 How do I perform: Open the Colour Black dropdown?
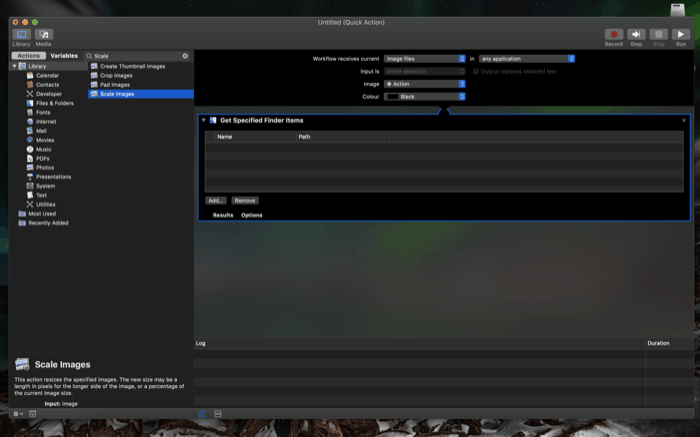(x=424, y=96)
